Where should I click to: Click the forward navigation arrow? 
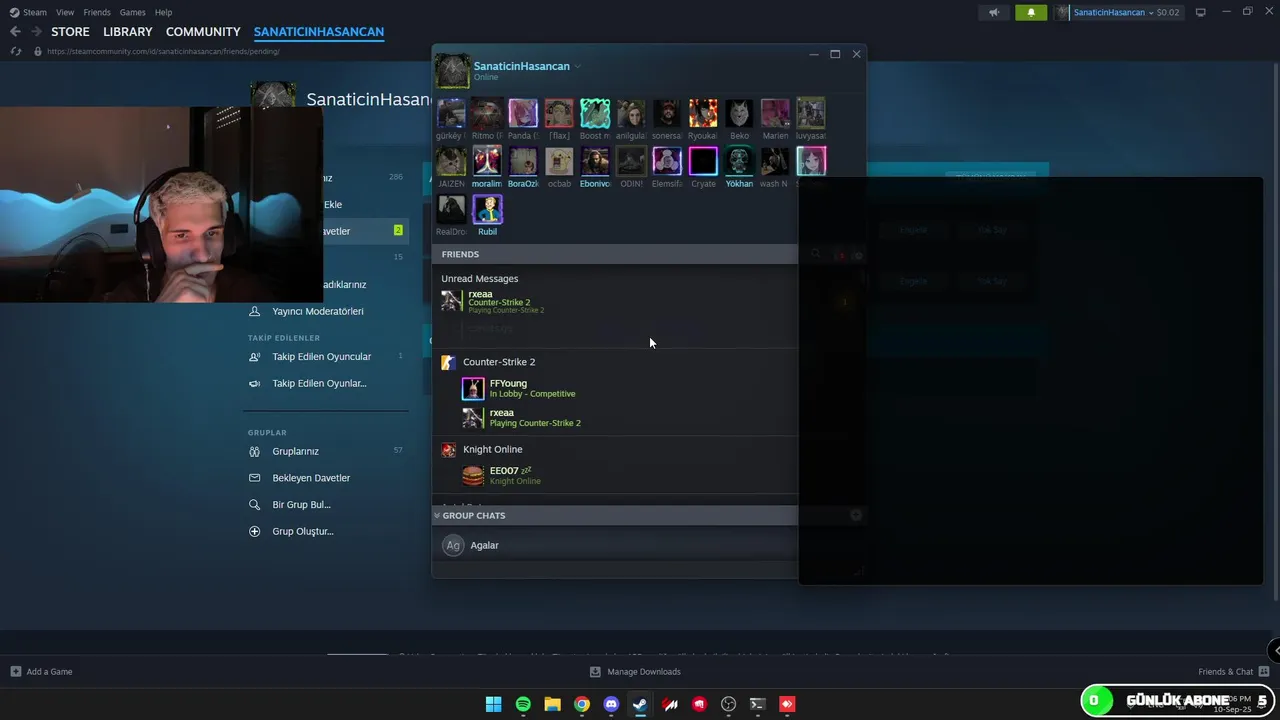click(36, 32)
